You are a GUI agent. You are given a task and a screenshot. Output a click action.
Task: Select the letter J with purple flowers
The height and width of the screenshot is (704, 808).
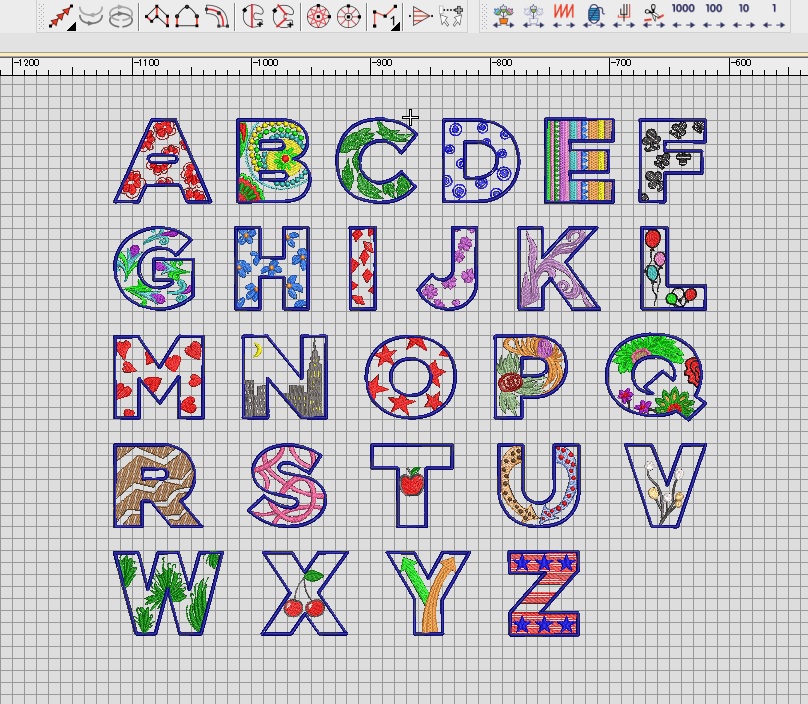tap(448, 269)
